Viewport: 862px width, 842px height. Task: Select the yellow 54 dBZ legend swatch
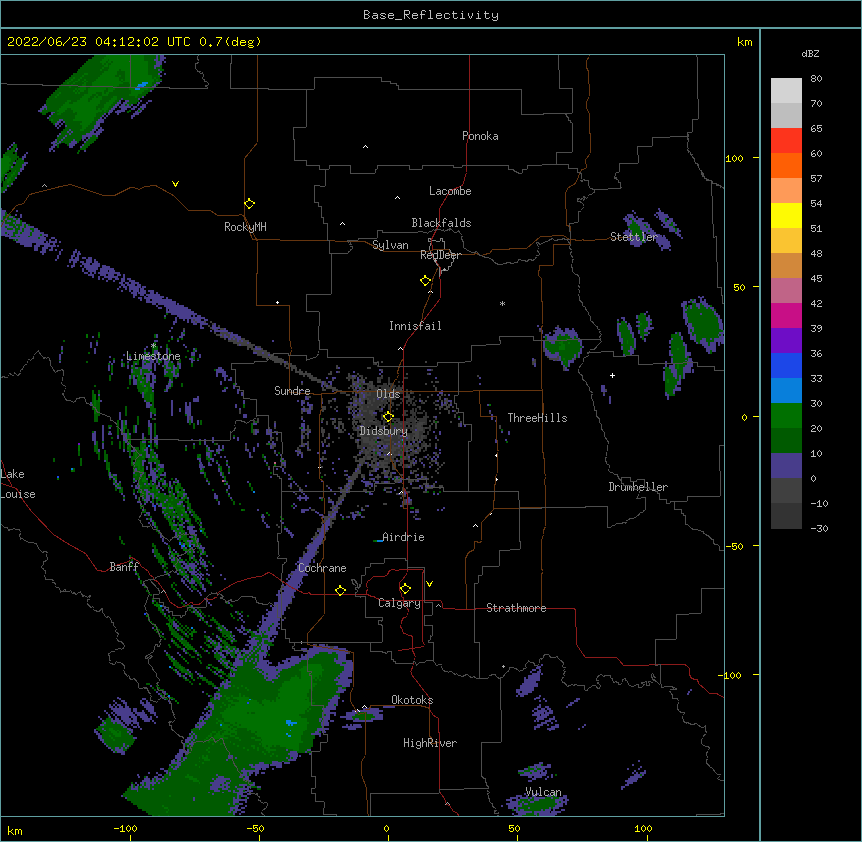[x=786, y=215]
